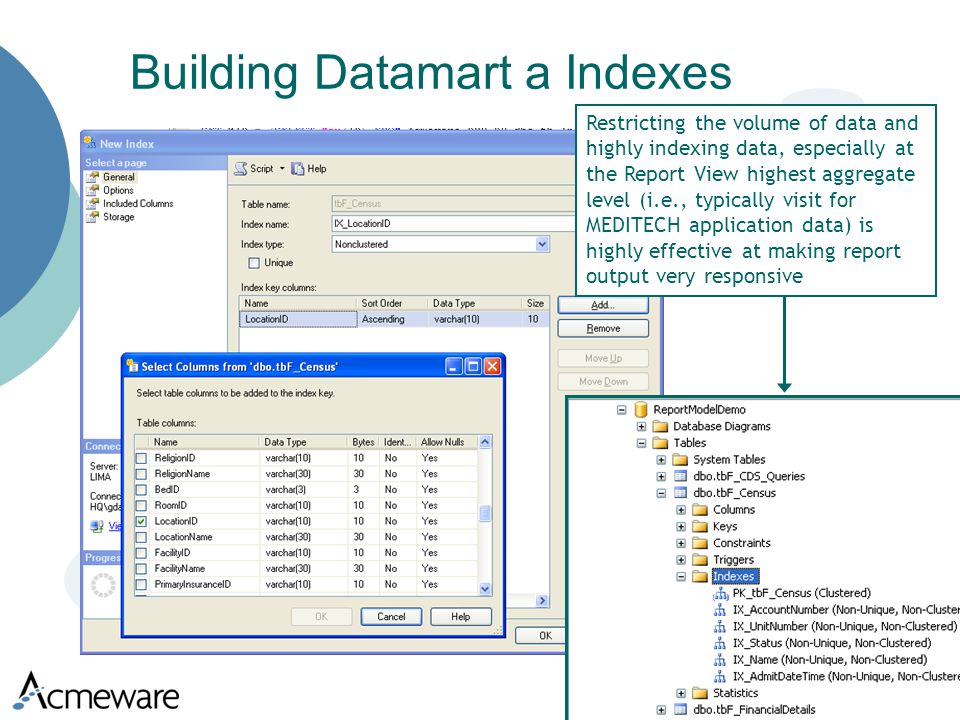The height and width of the screenshot is (720, 960).
Task: Click the IX_Name index icon
Action: coord(720,660)
